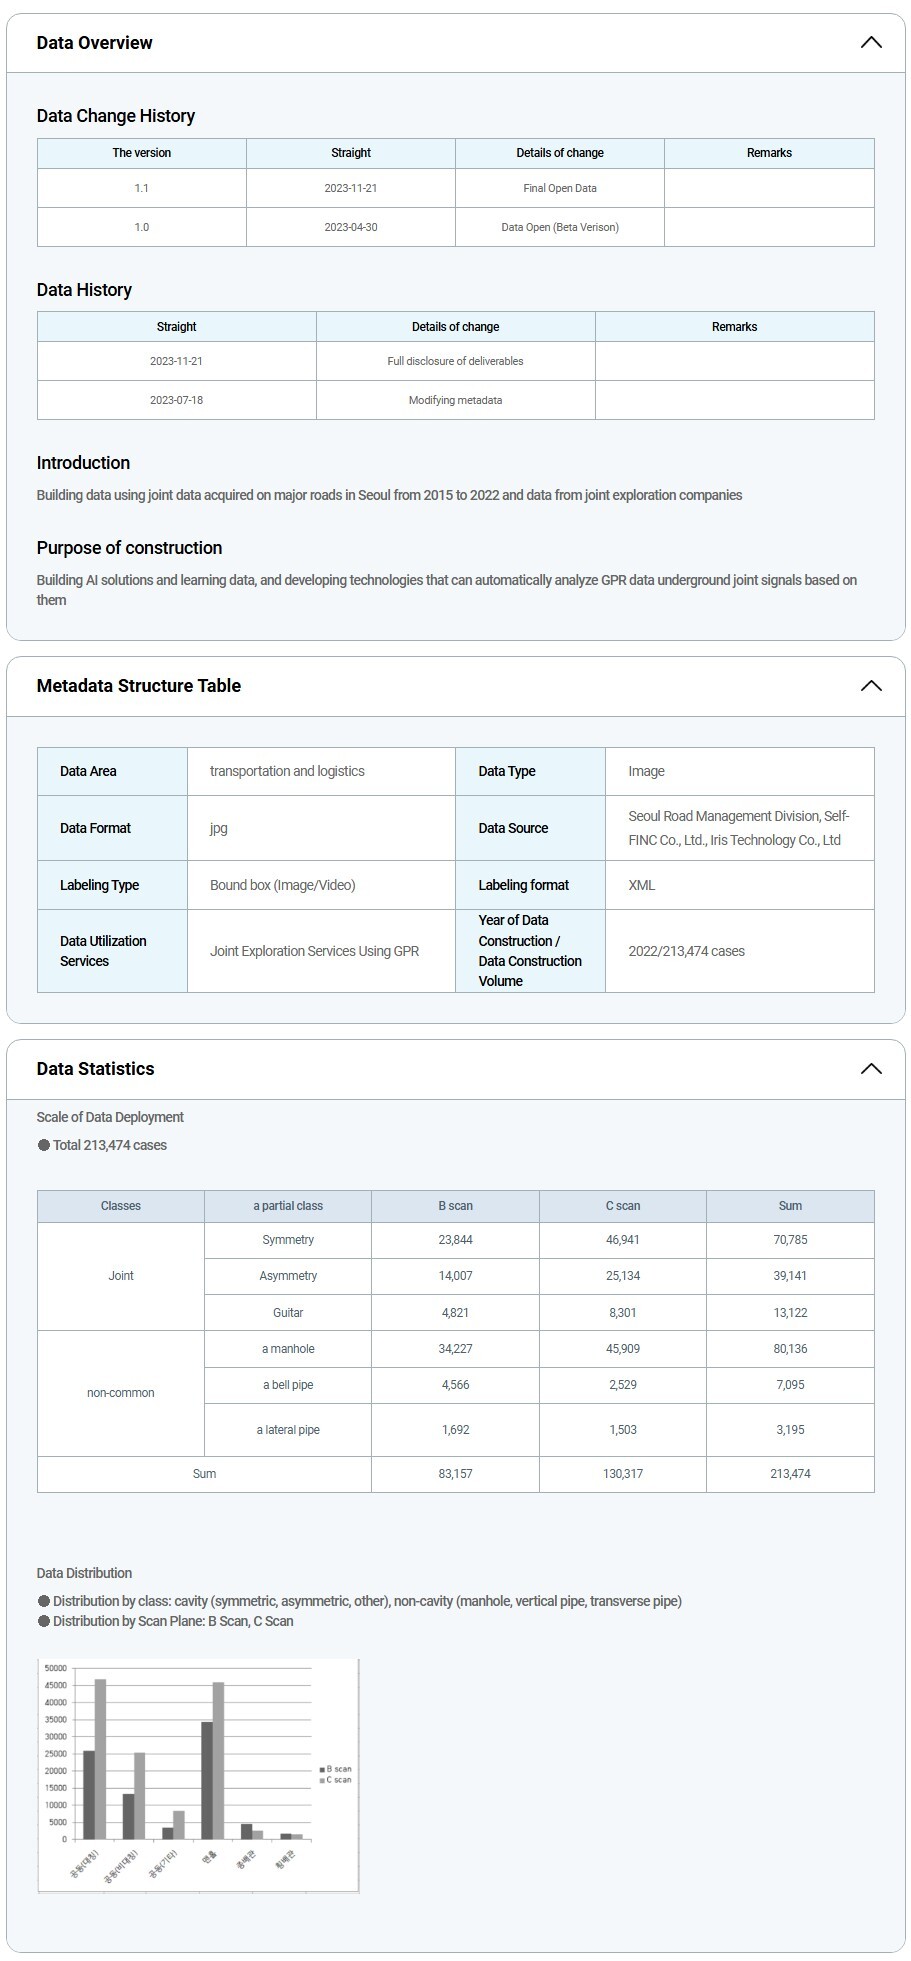Click bullet icon before Distribution by Scan Plane
Screen dimensions: 911x1961
coord(44,1621)
